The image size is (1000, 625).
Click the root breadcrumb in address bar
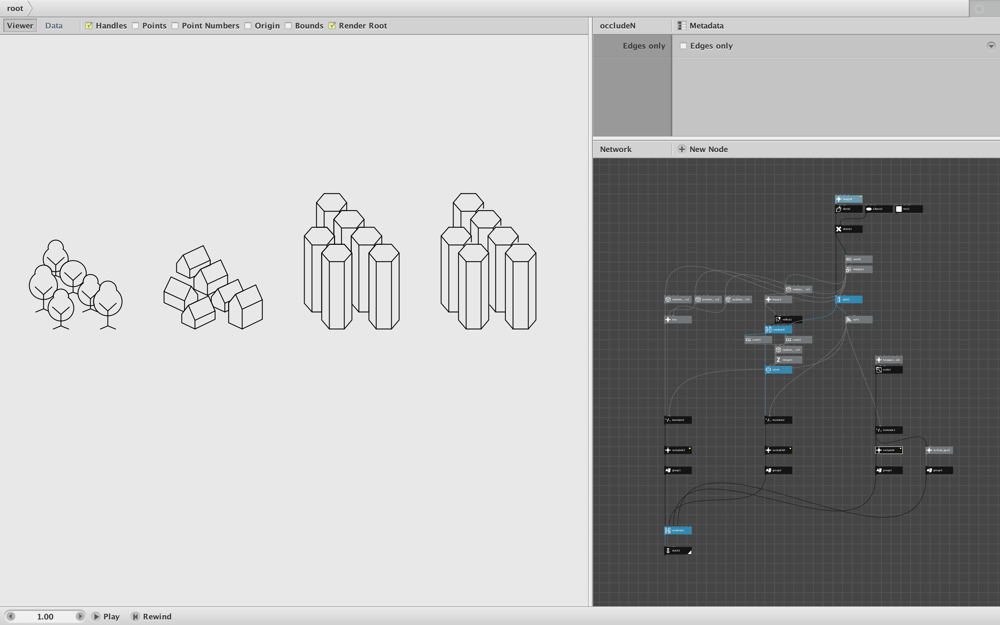point(15,8)
